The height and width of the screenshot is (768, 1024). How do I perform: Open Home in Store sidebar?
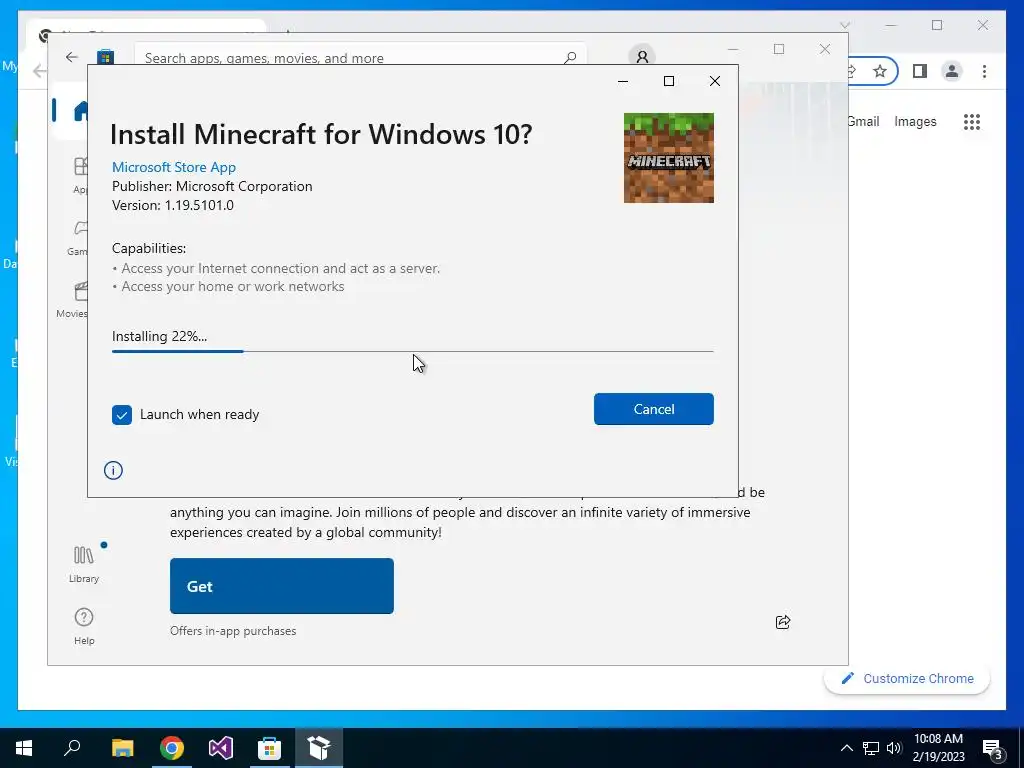pyautogui.click(x=80, y=111)
